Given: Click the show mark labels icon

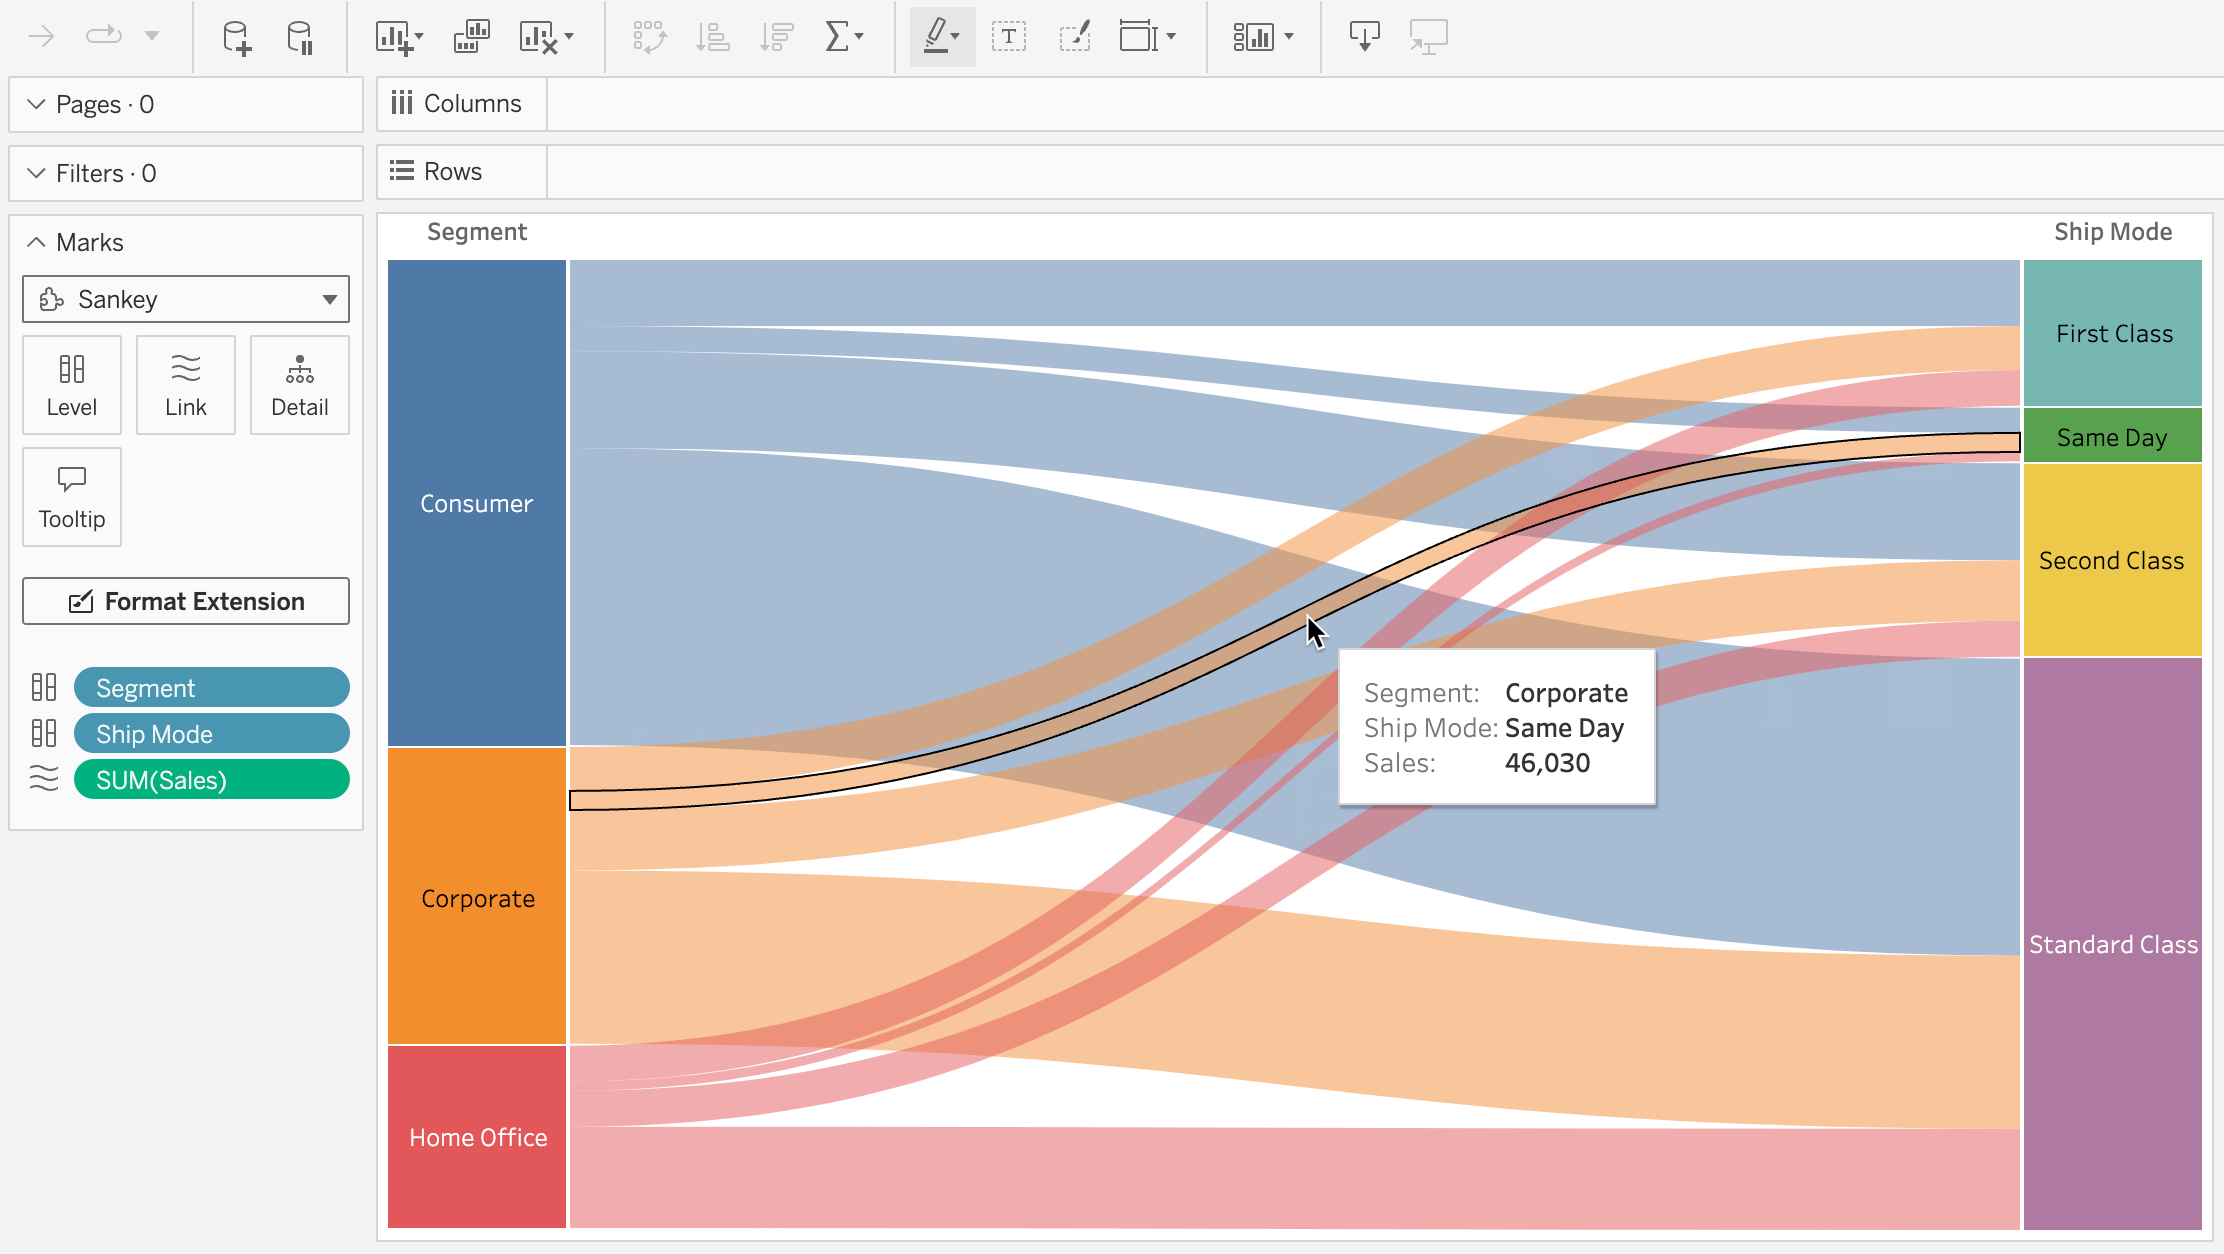Looking at the screenshot, I should 1009,37.
